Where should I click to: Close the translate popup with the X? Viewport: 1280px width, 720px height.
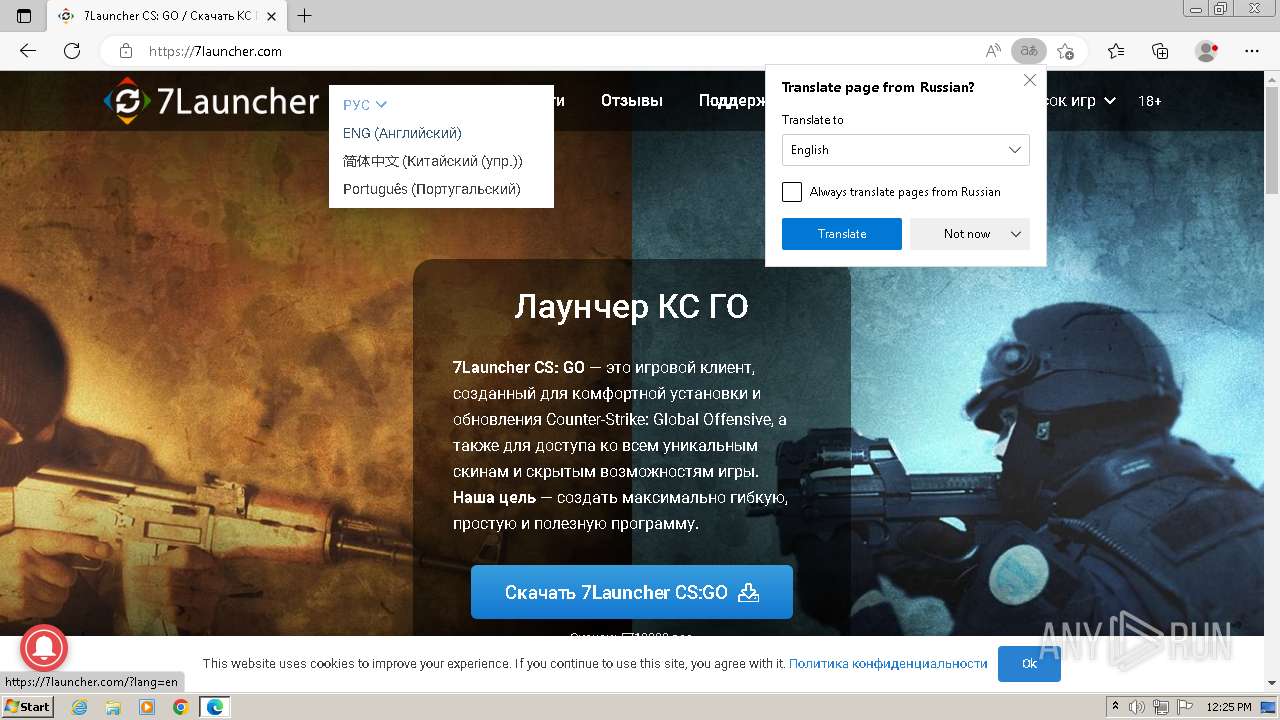click(1030, 80)
